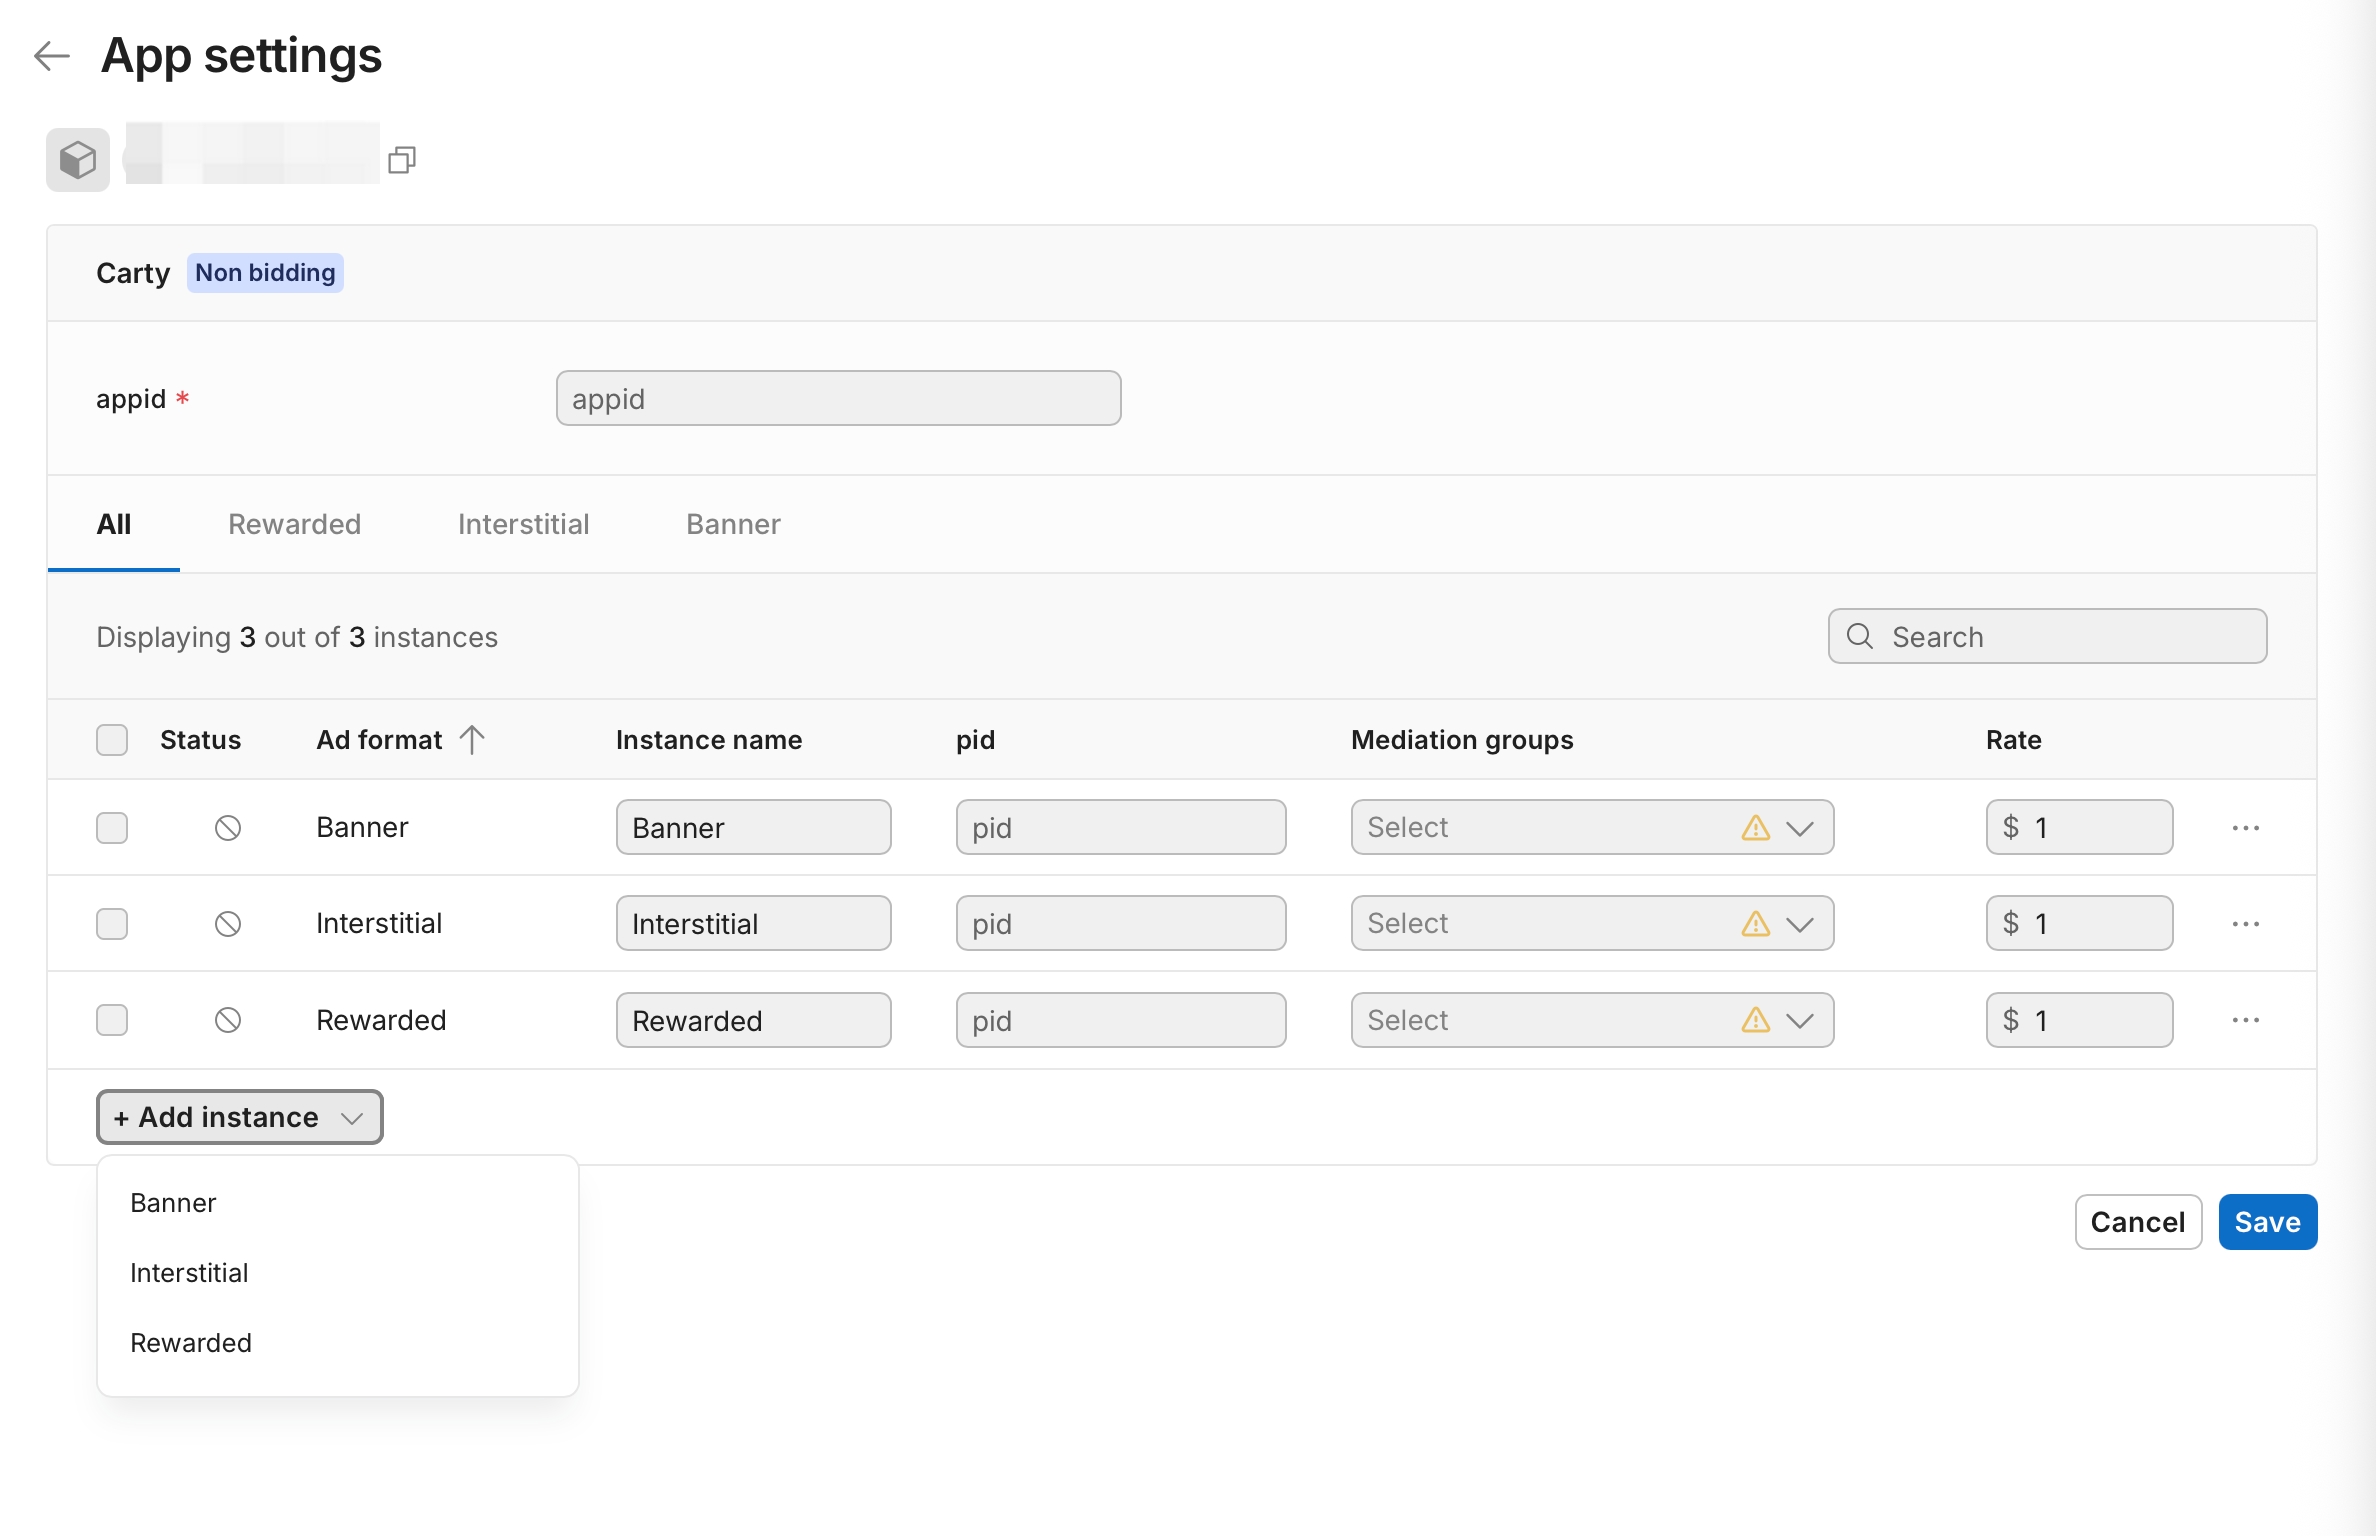This screenshot has height=1536, width=2376.
Task: Click the back arrow to exit App settings
Action: pyautogui.click(x=51, y=57)
